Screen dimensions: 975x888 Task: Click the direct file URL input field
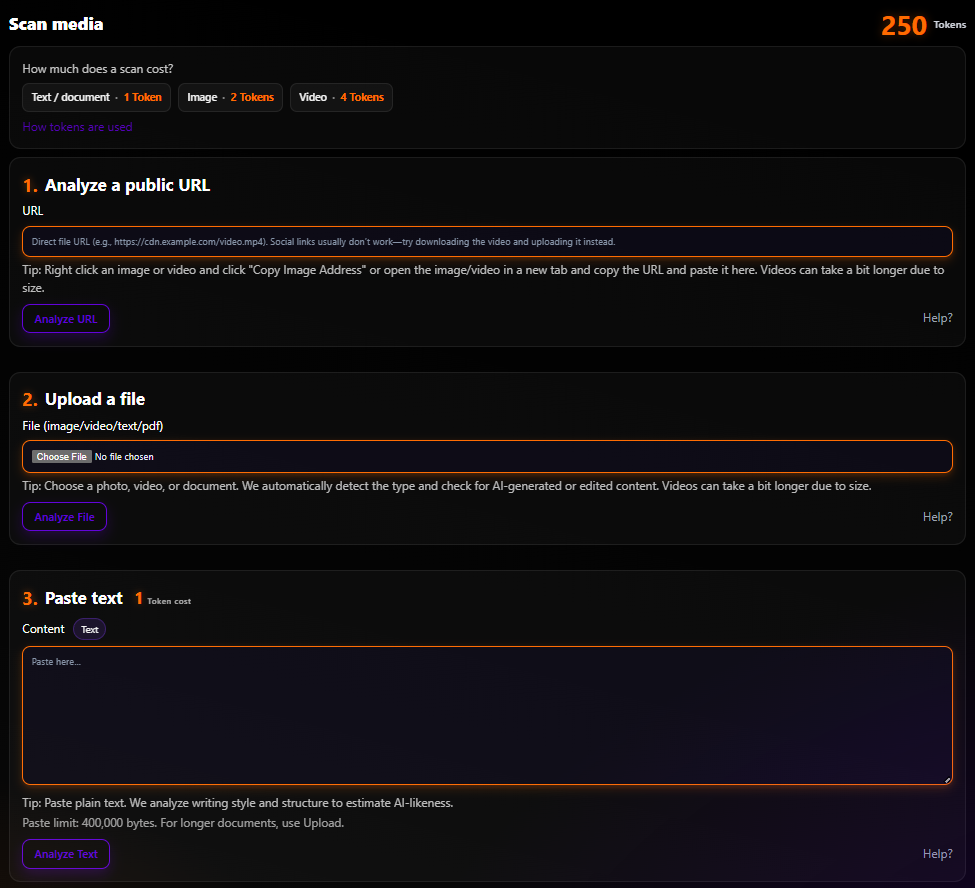487,241
